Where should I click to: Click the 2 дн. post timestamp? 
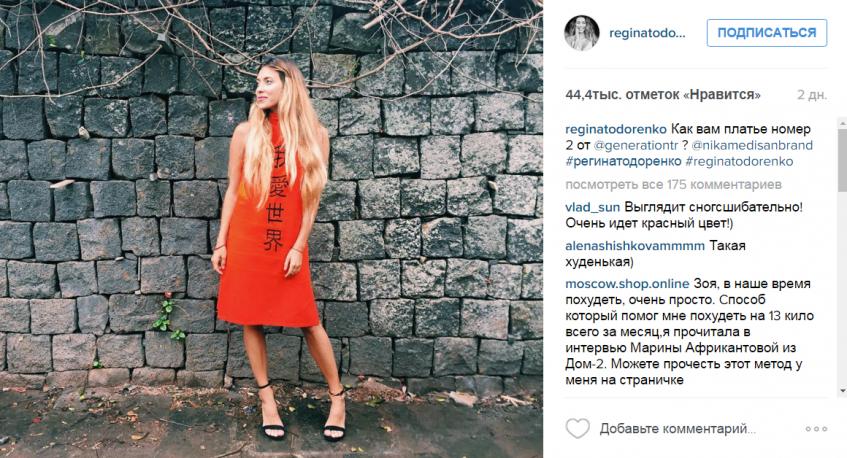coord(812,95)
